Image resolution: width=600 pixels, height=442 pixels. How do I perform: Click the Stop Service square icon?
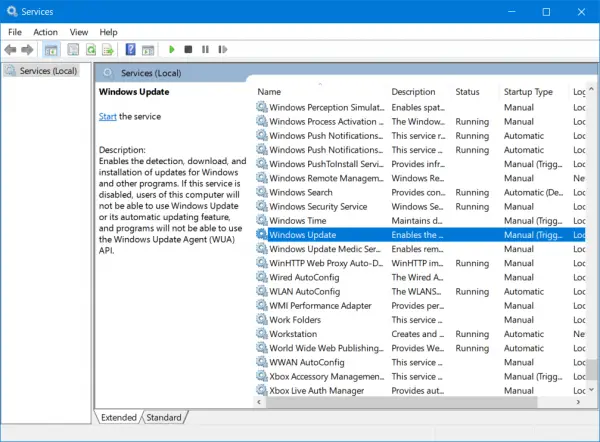(189, 49)
